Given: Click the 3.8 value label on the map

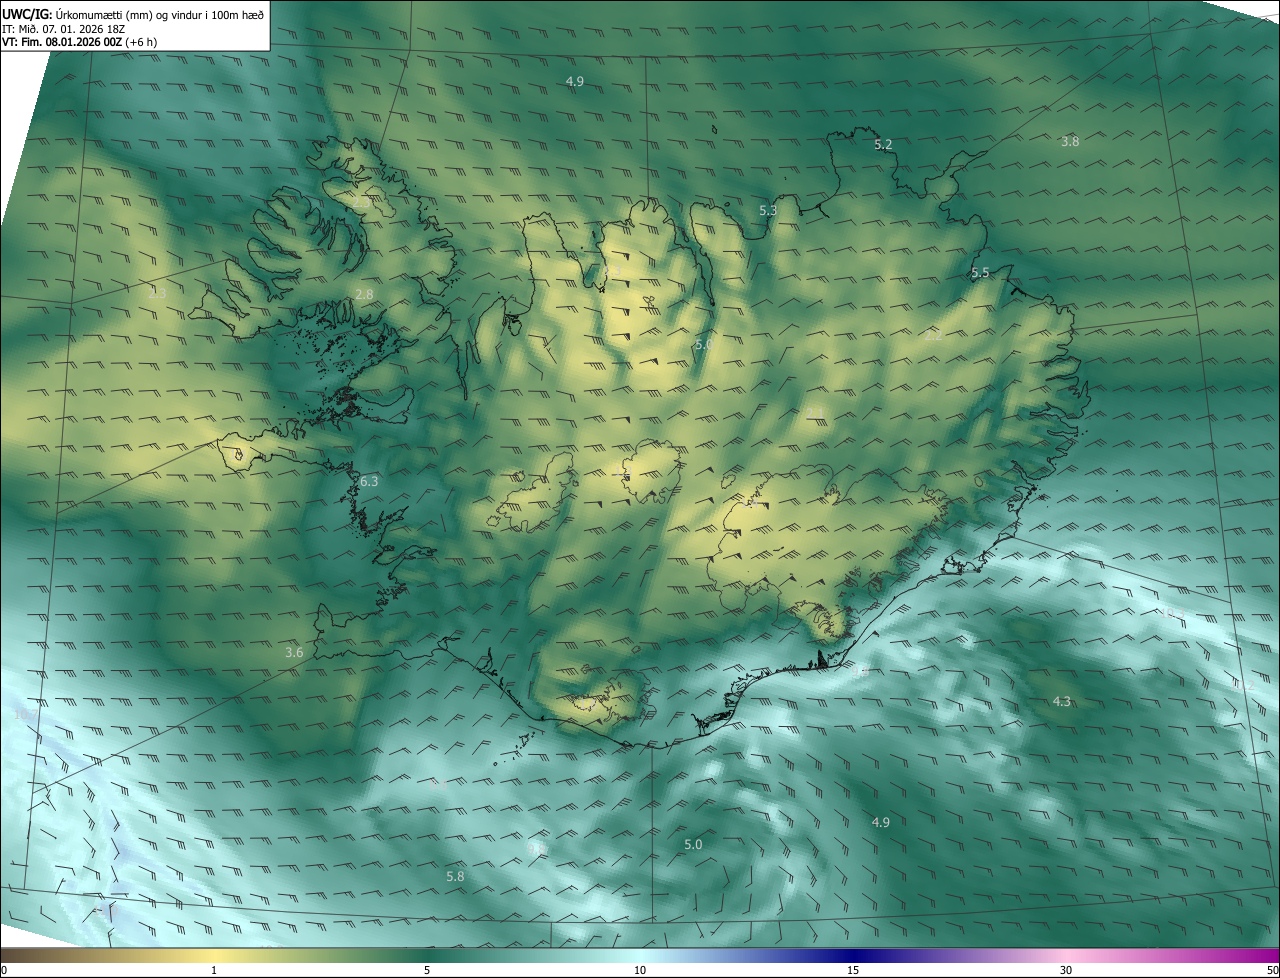Looking at the screenshot, I should click(1070, 142).
